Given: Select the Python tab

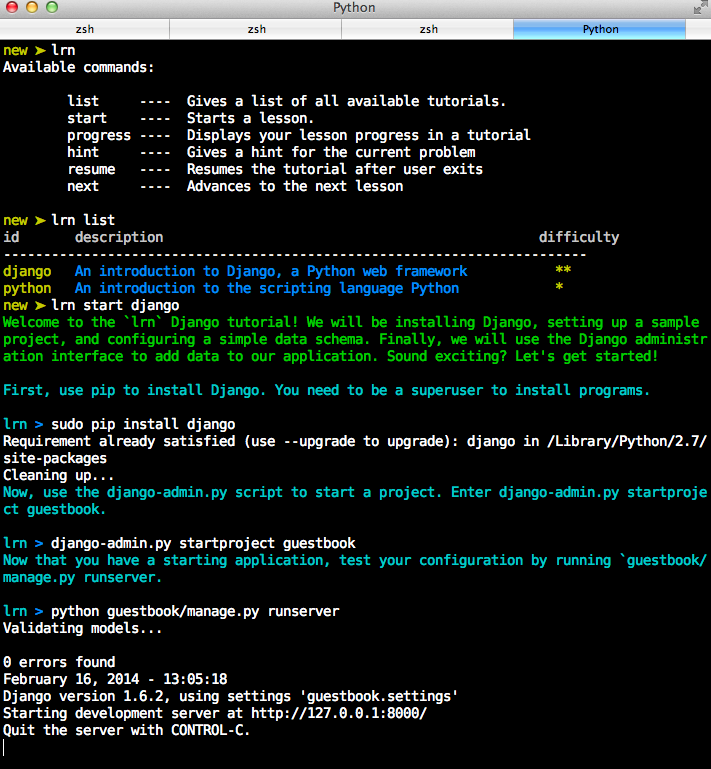Looking at the screenshot, I should pyautogui.click(x=600, y=29).
